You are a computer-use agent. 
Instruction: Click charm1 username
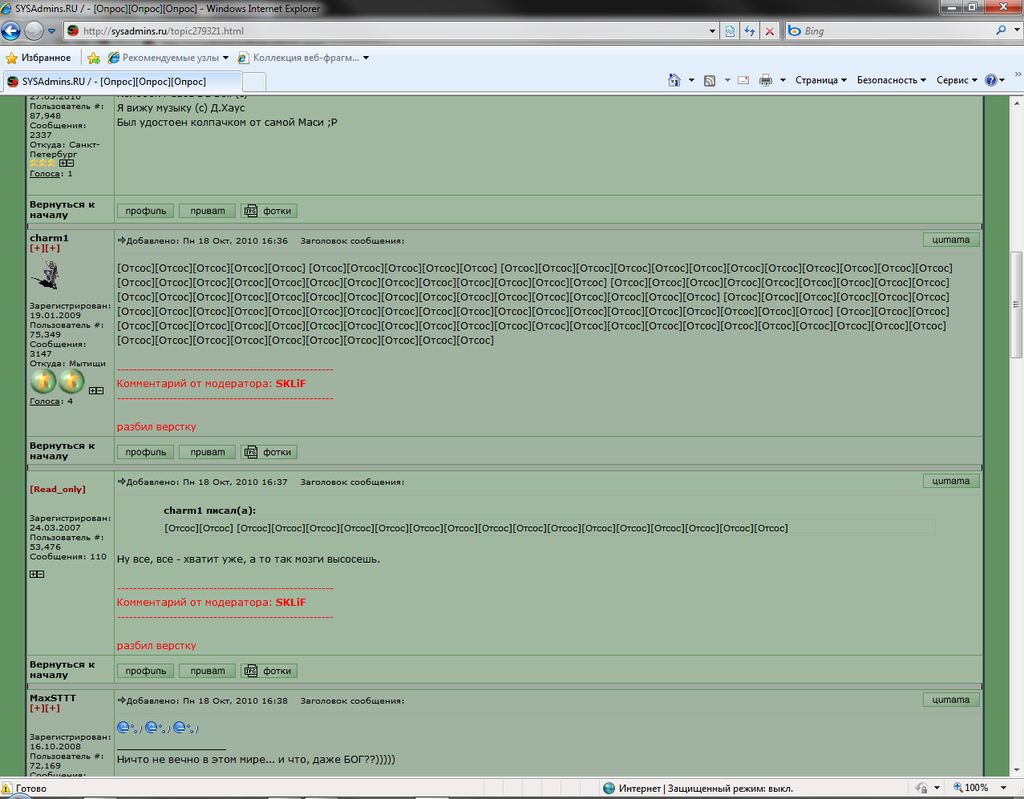(49, 238)
